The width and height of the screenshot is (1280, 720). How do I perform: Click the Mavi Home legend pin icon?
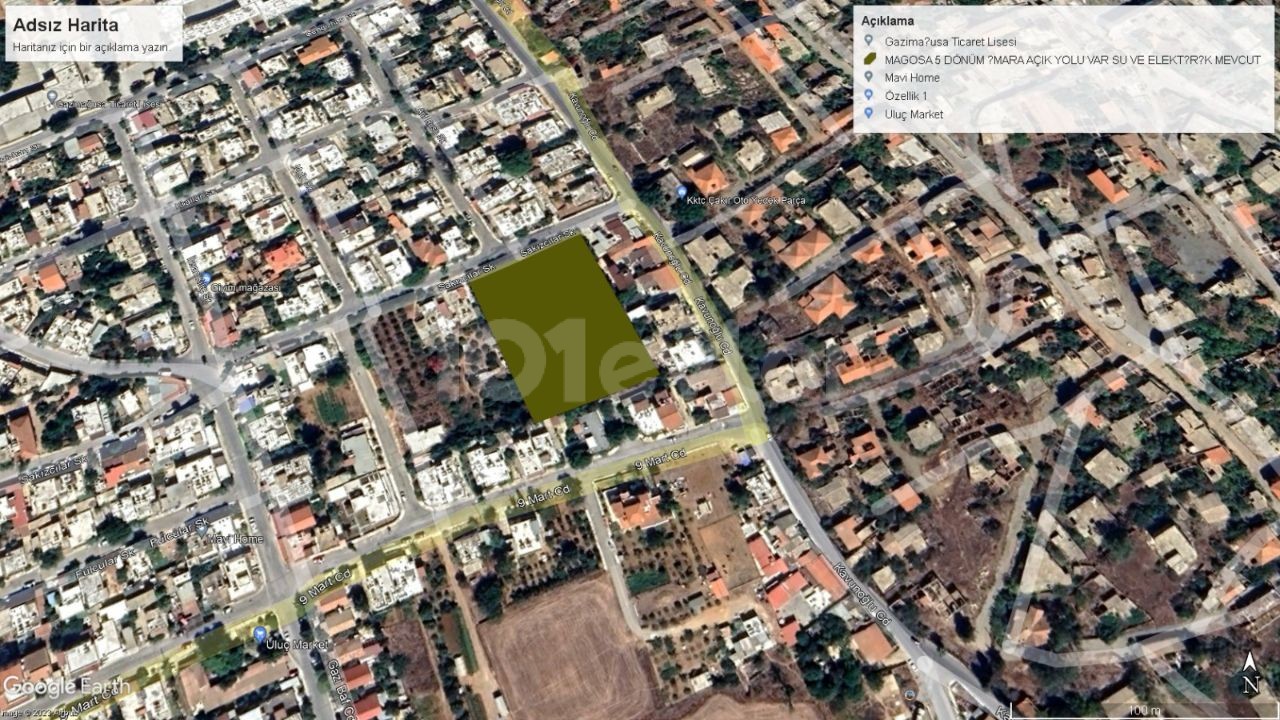coord(868,77)
